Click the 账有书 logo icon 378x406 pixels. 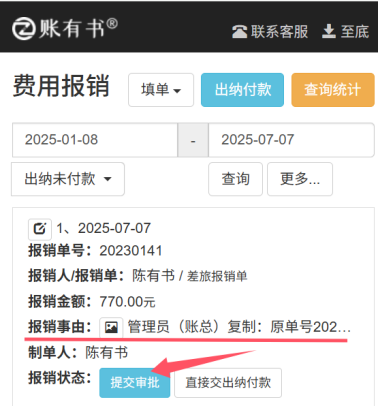click(x=23, y=29)
